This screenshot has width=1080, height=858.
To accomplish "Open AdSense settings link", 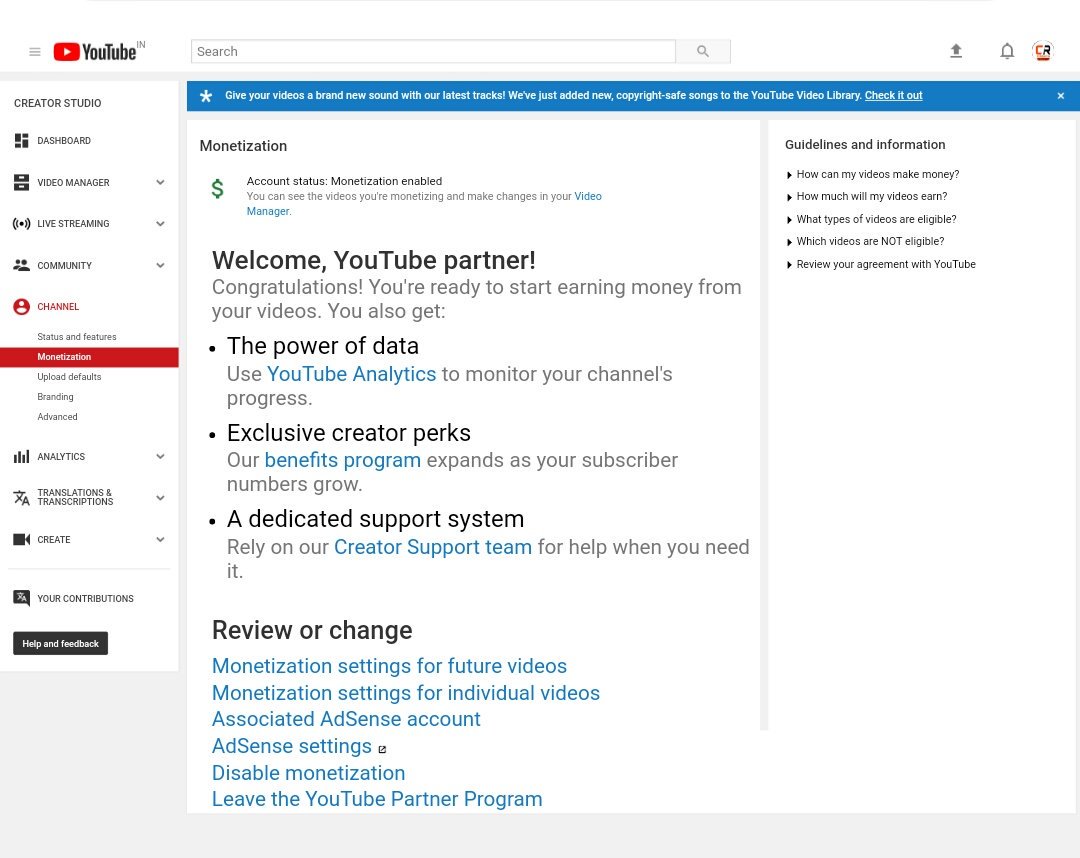I will 291,746.
